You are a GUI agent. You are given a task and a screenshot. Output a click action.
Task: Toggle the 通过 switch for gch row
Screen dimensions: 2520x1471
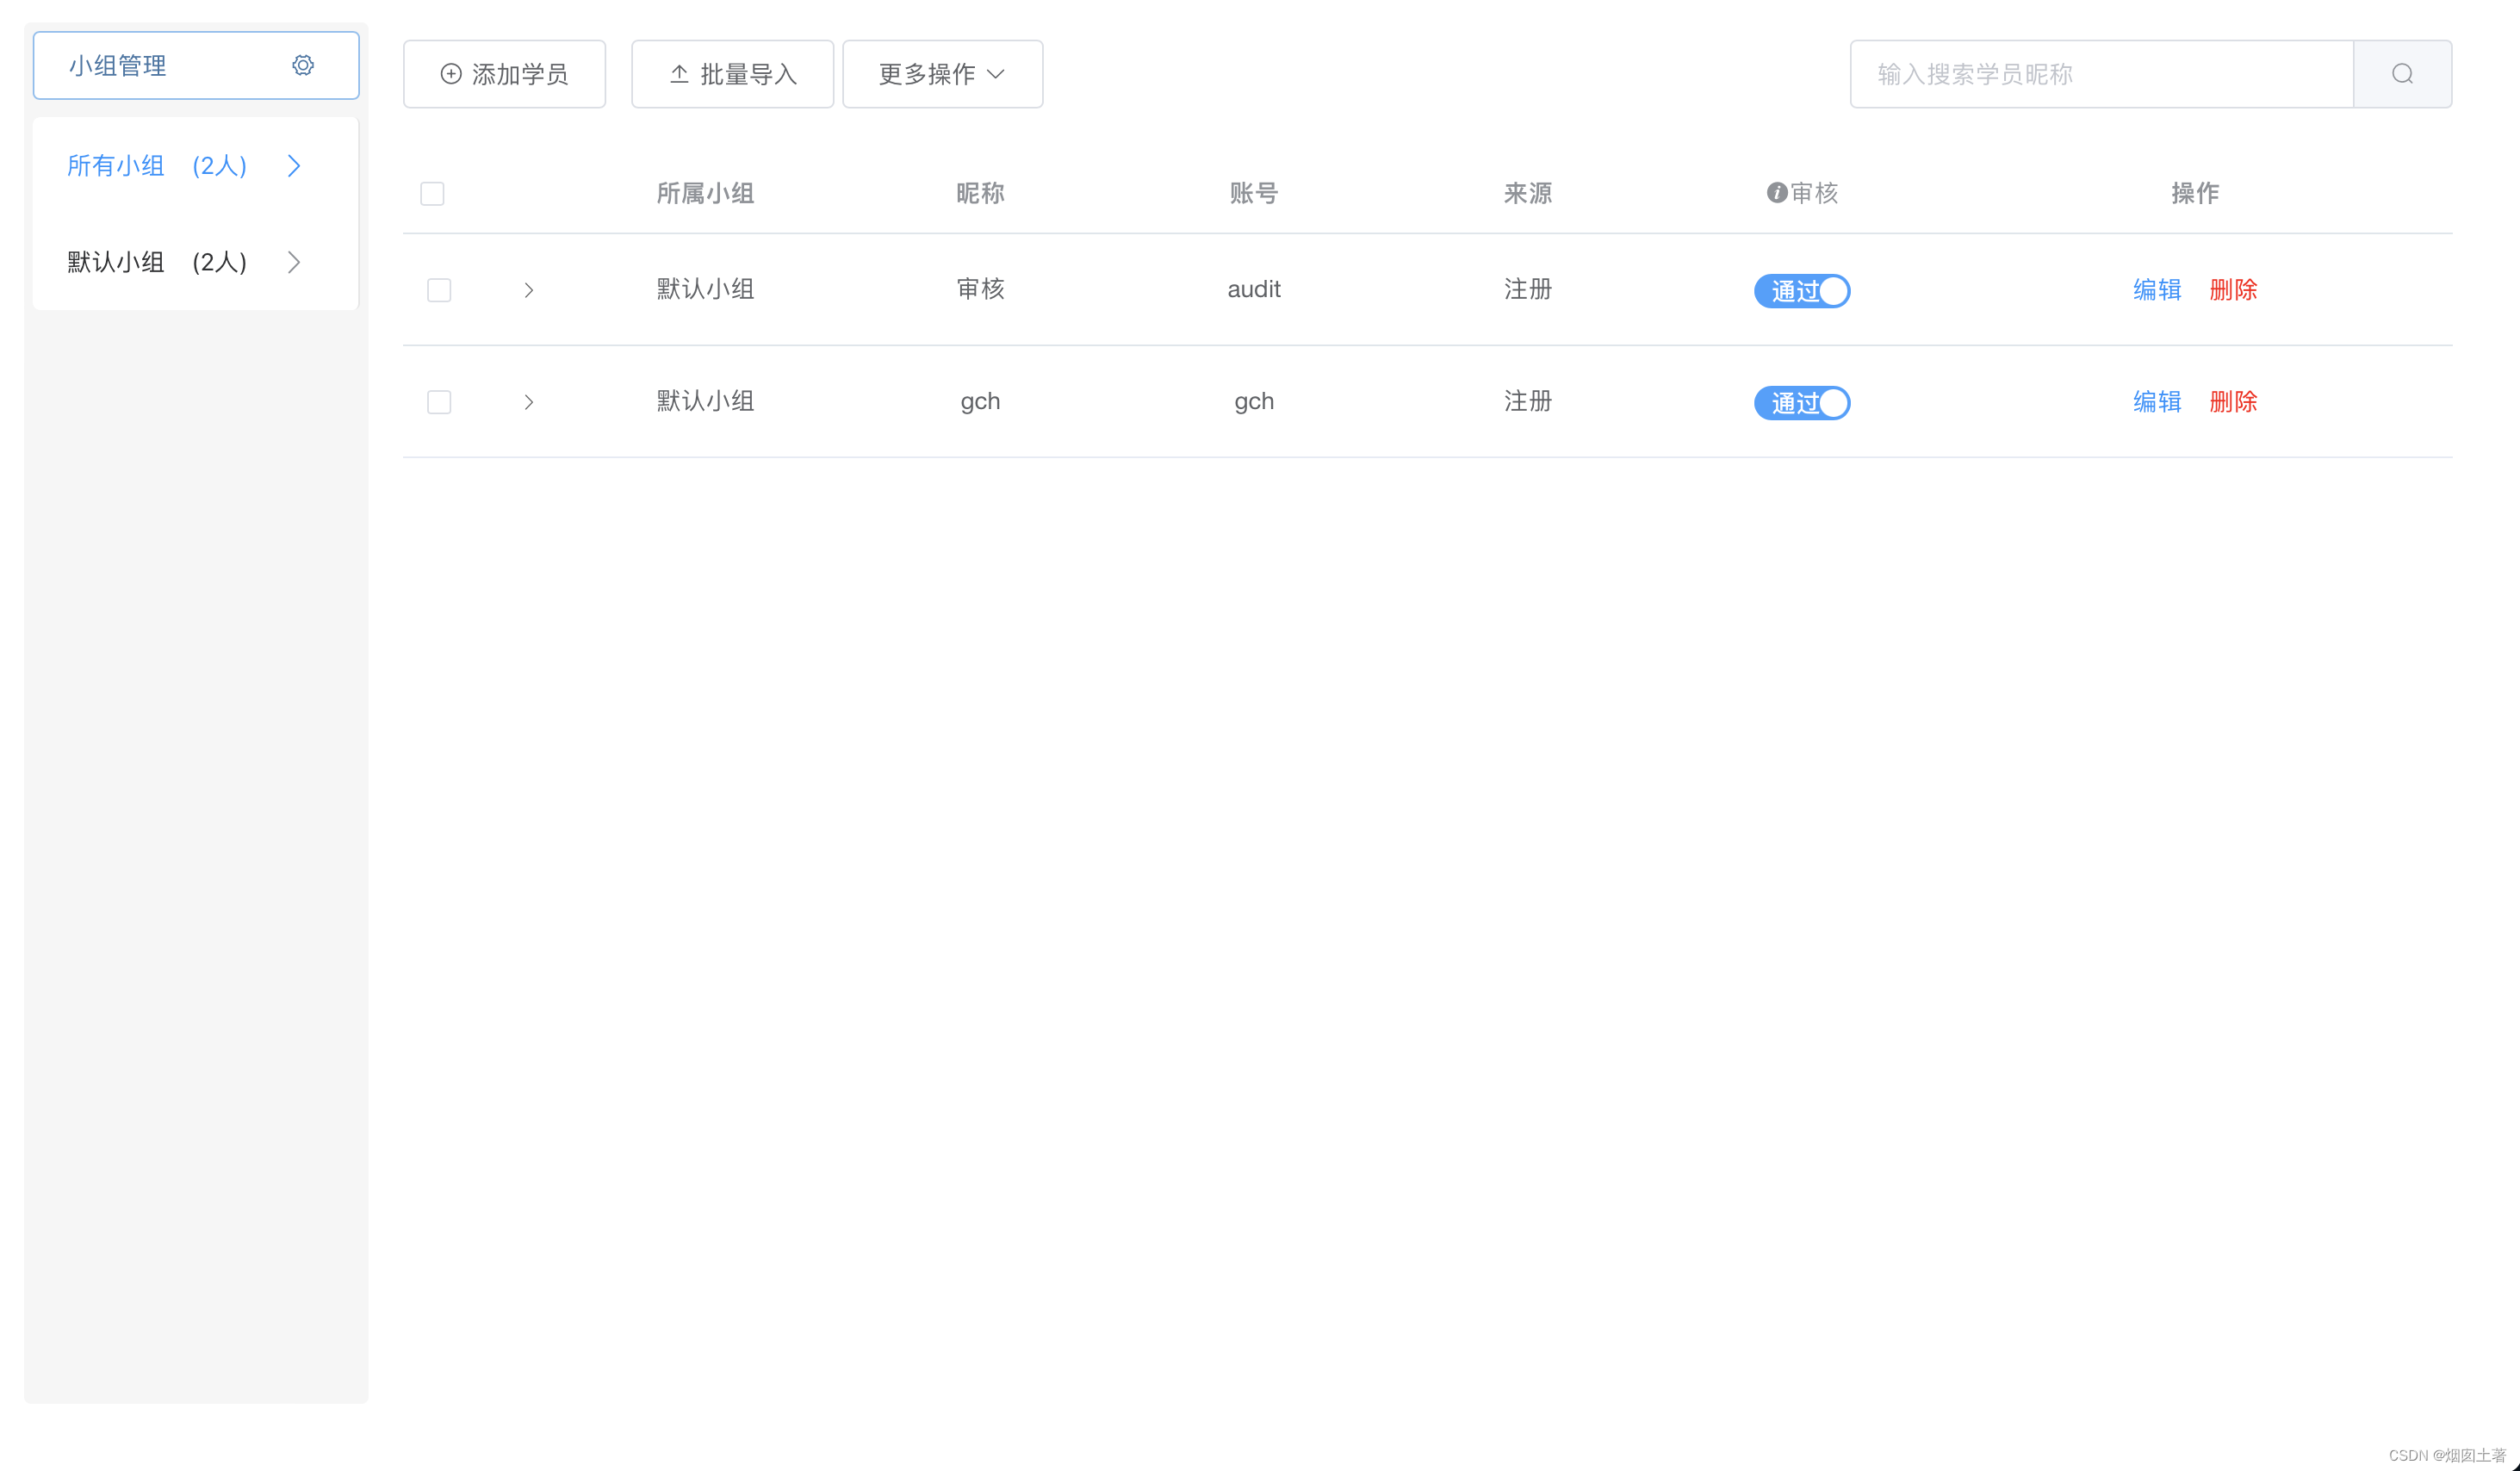point(1802,403)
